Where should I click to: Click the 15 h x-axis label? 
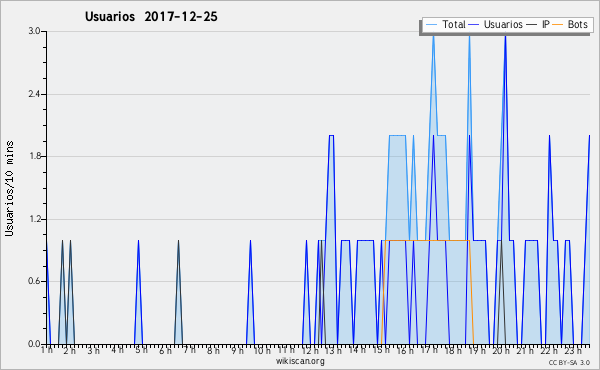(x=381, y=350)
